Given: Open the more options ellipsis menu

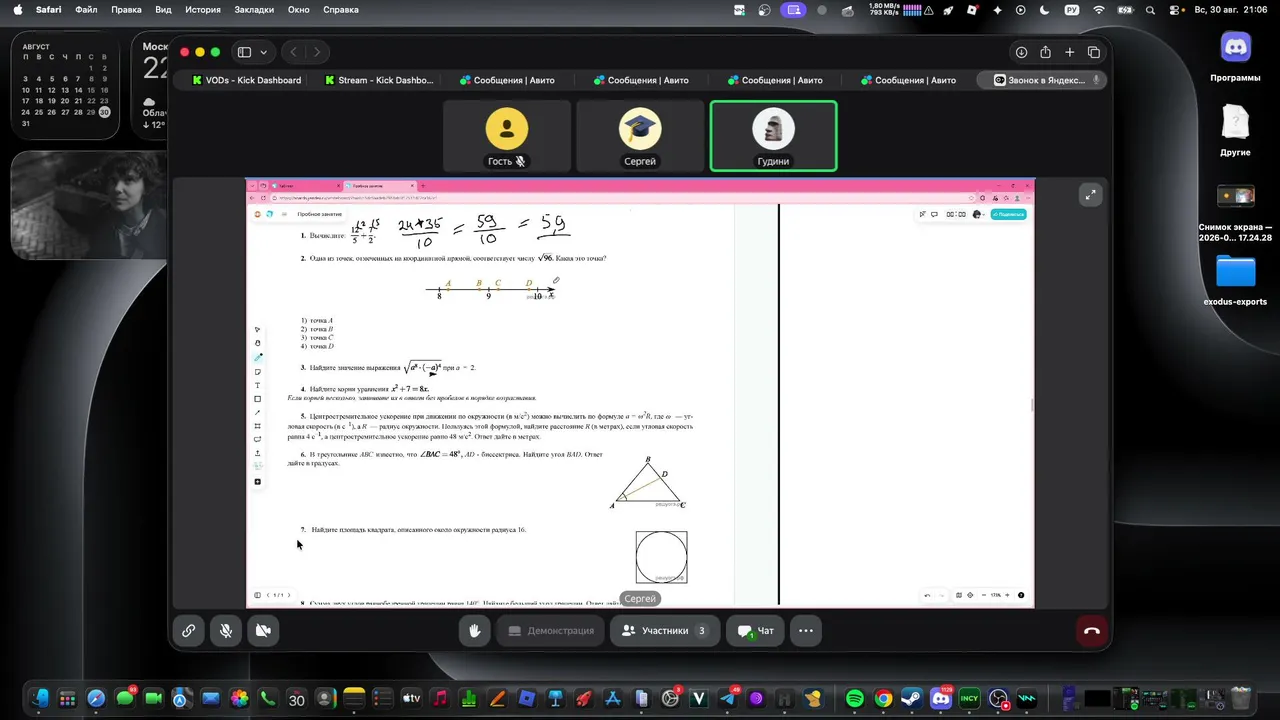Looking at the screenshot, I should tap(806, 631).
